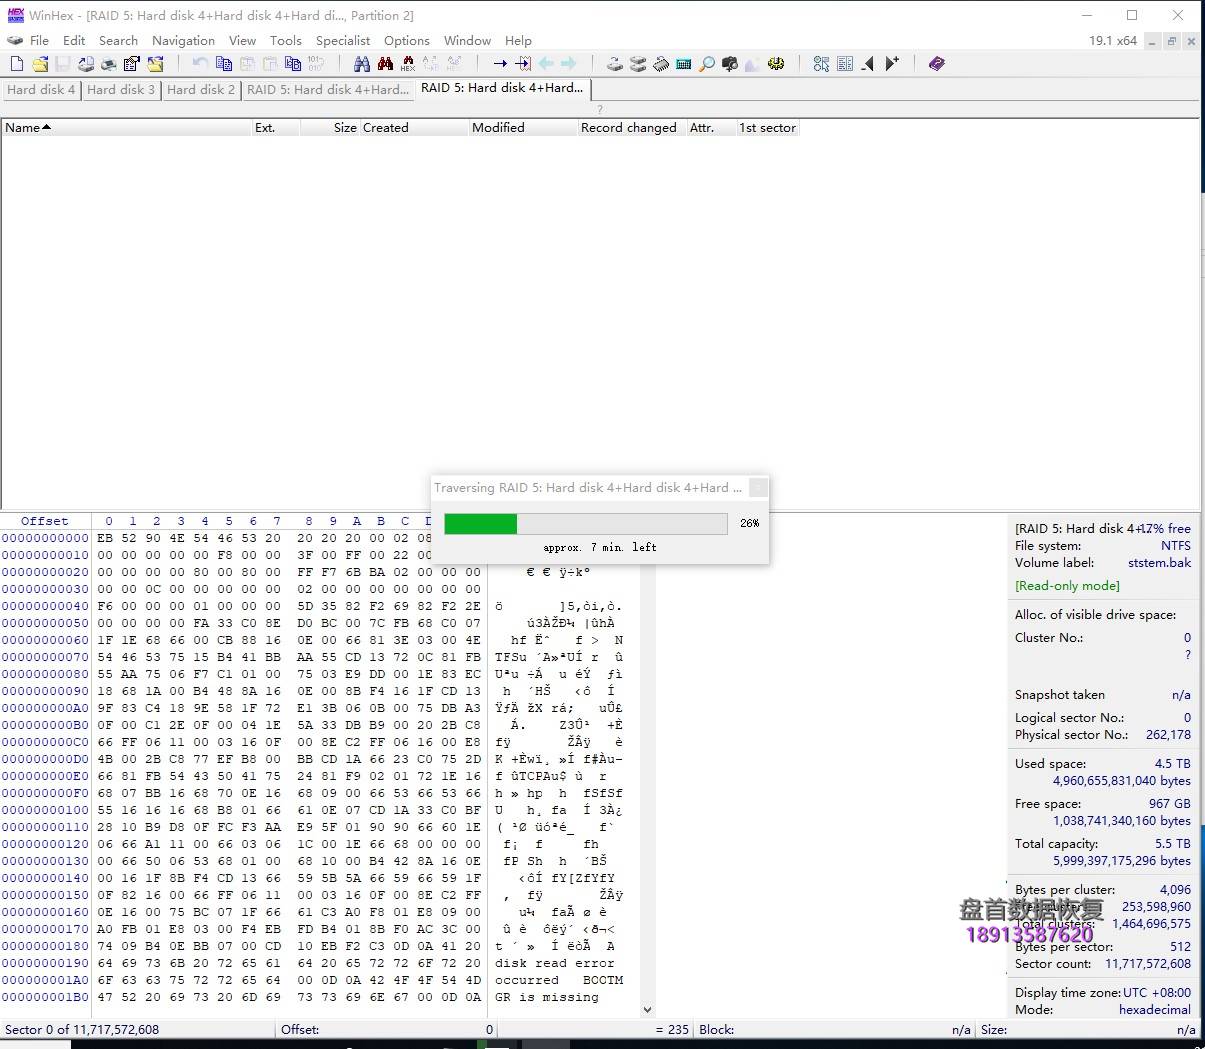Click the Open file folder icon
This screenshot has height=1049, width=1205.
pos(40,64)
